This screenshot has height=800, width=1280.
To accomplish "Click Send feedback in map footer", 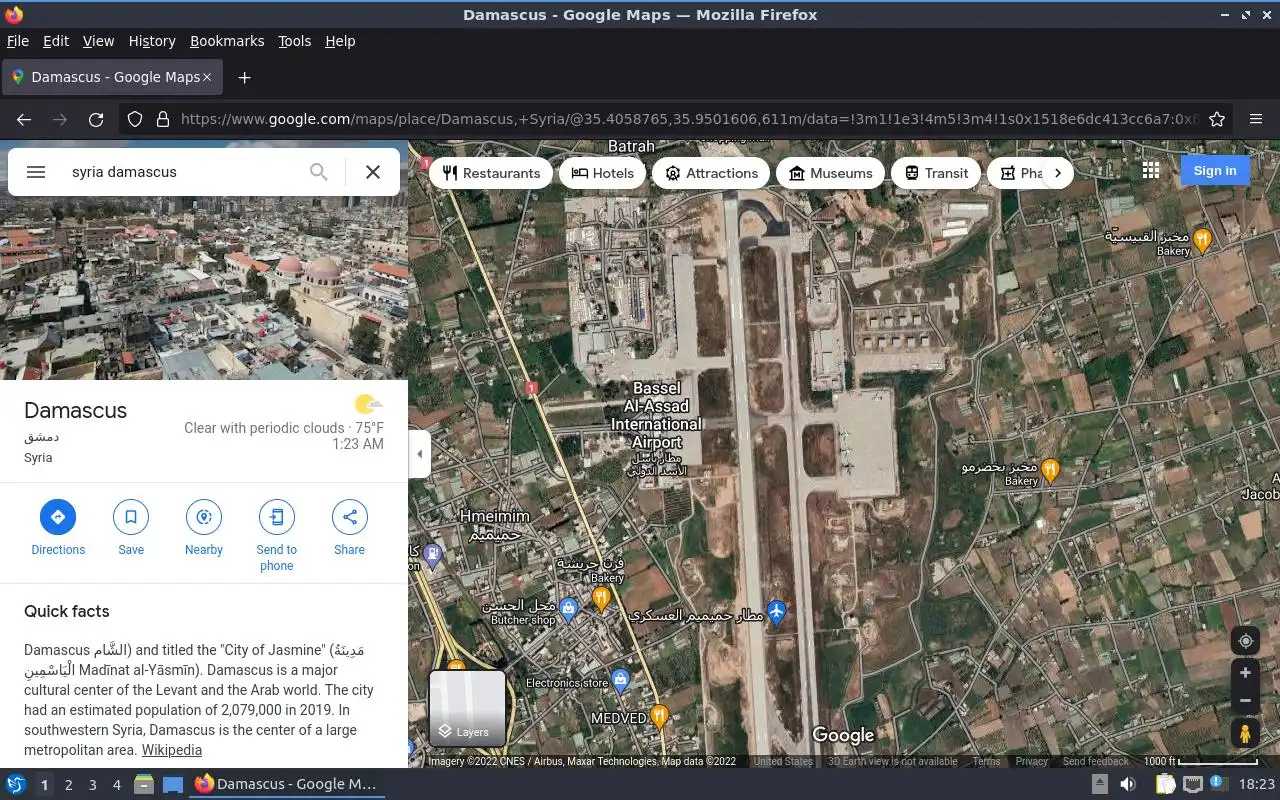I will [x=1095, y=761].
